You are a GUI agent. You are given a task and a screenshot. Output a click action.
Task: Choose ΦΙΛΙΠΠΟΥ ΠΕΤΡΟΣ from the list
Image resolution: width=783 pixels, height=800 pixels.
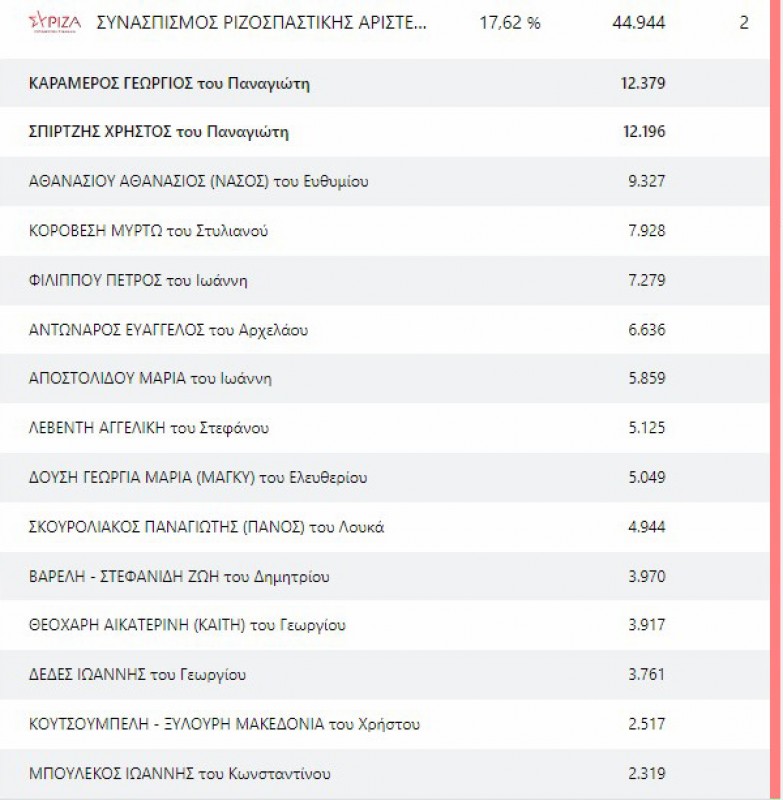[139, 281]
